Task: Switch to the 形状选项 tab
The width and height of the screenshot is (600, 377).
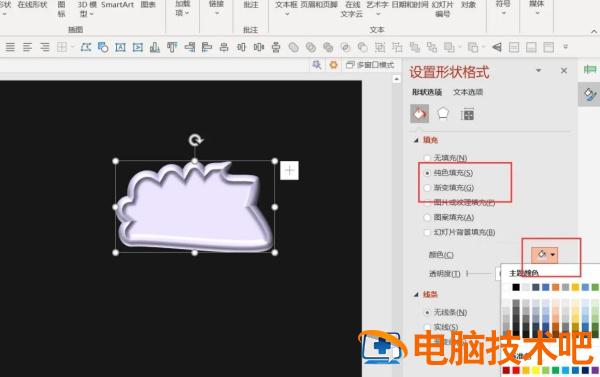Action: pos(427,92)
